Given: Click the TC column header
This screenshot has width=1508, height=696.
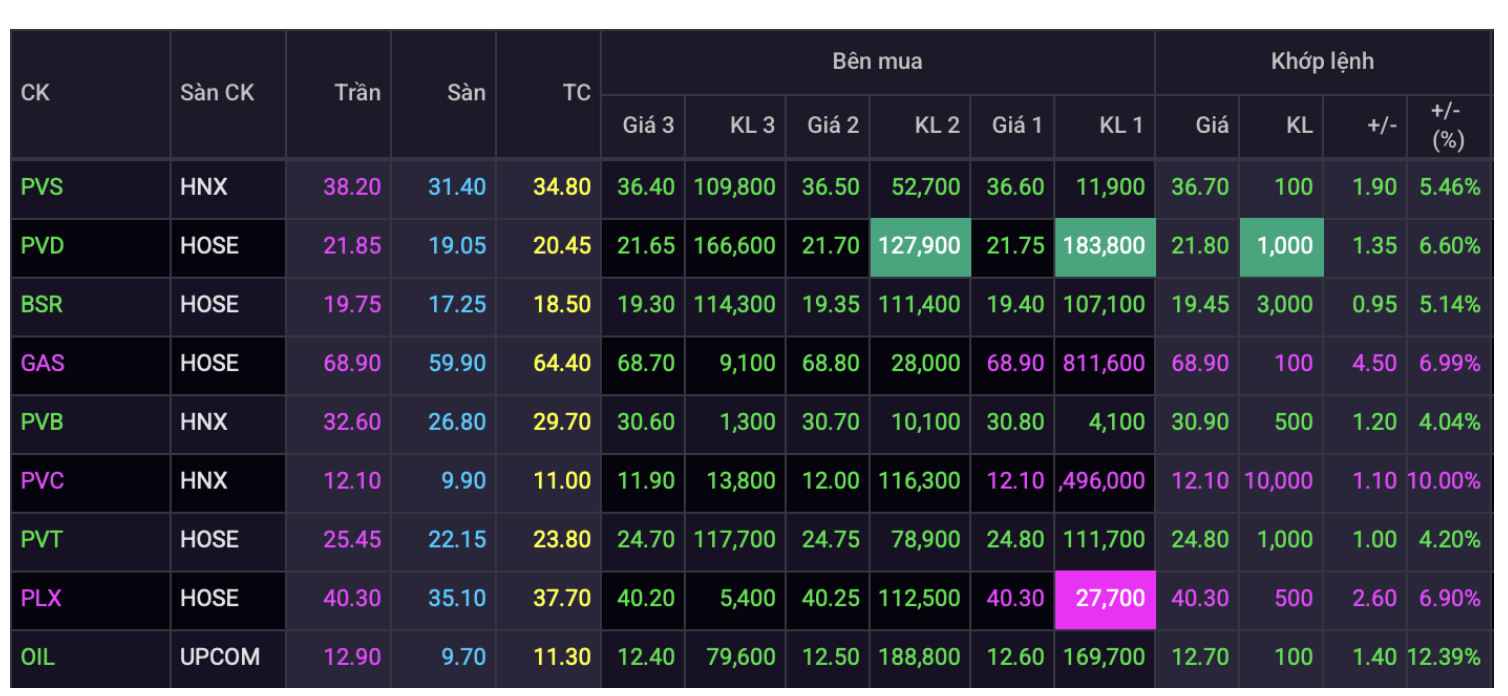Looking at the screenshot, I should click(577, 93).
